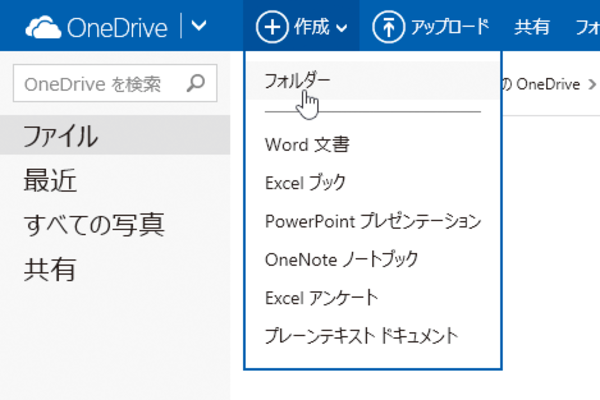The width and height of the screenshot is (600, 400).
Task: Click the breadcrumb chevron after OneDrive
Action: [x=592, y=84]
